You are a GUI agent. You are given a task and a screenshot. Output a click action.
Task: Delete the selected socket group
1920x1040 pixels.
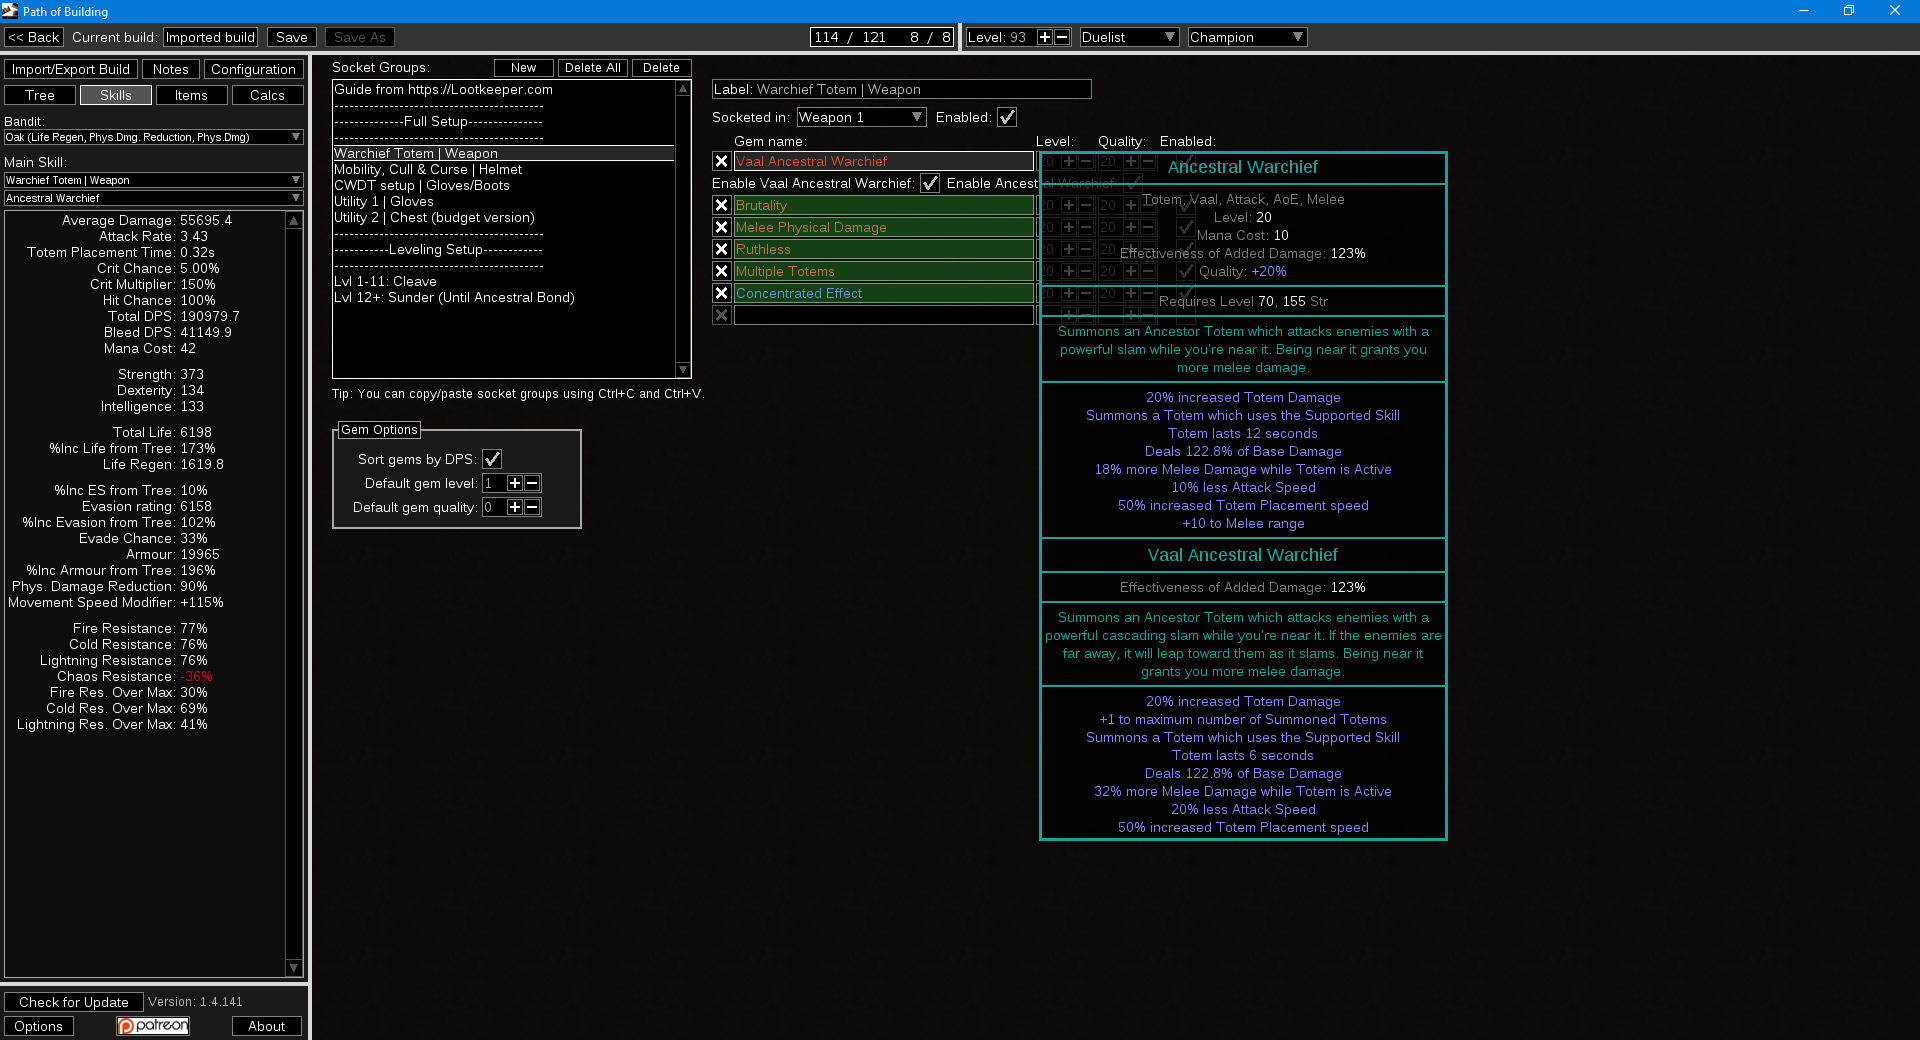point(661,68)
